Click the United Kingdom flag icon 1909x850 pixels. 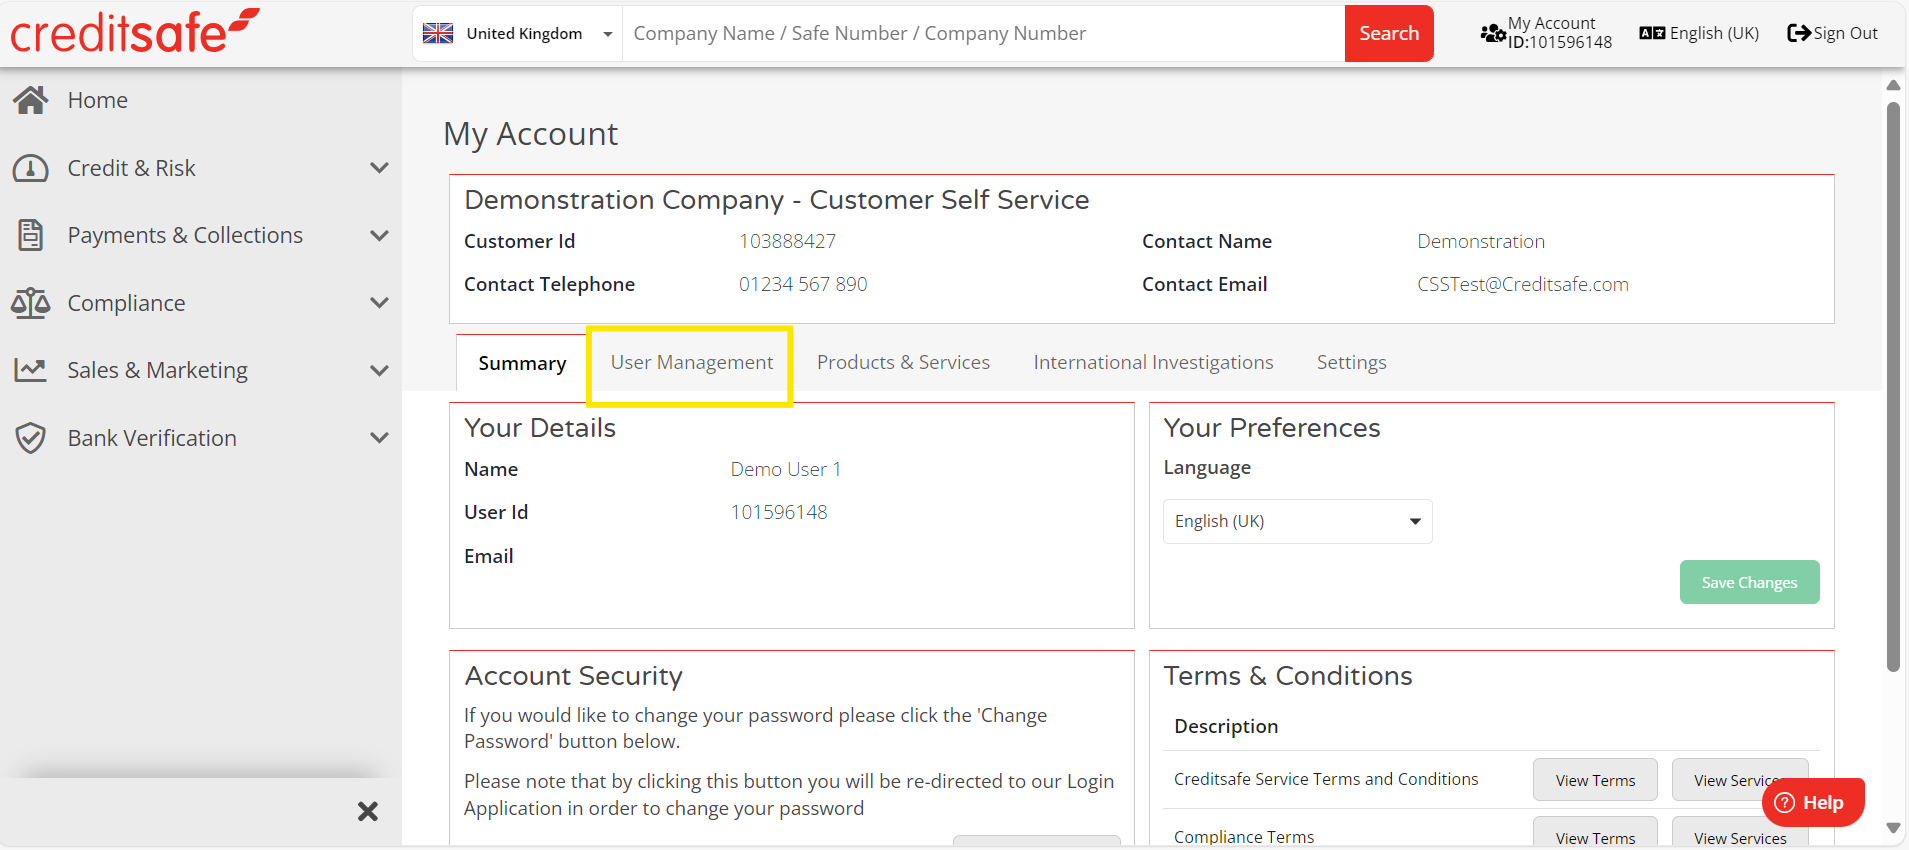point(438,33)
